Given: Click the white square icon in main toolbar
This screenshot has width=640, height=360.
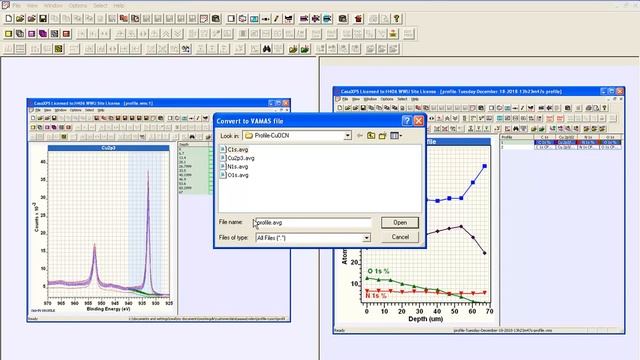Looking at the screenshot, I should click(x=231, y=19).
